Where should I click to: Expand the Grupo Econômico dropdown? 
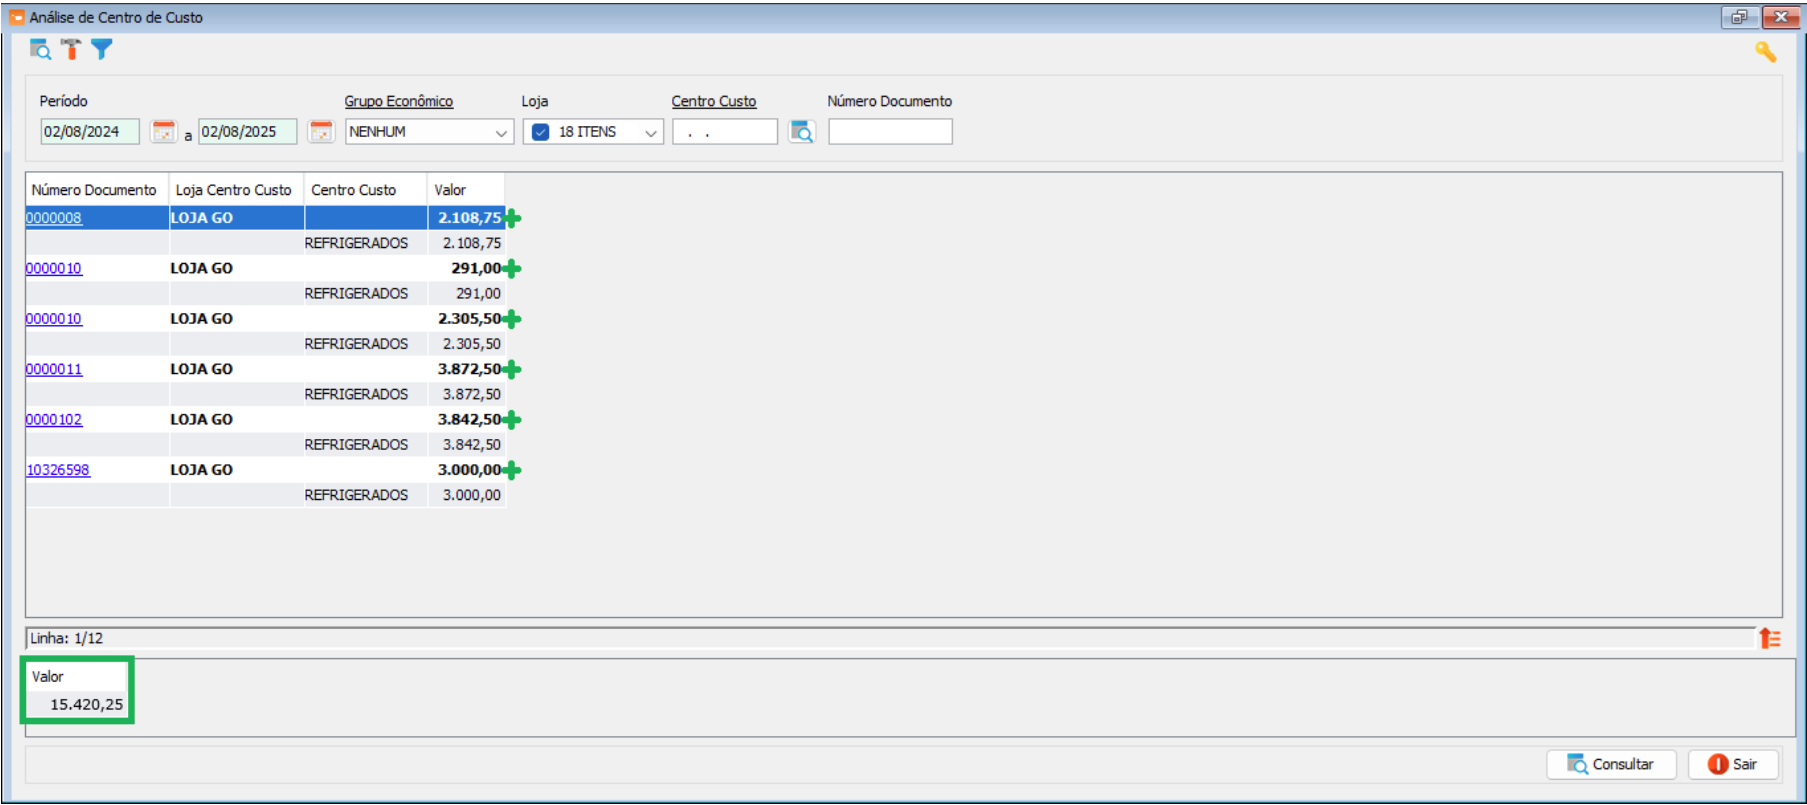(501, 132)
